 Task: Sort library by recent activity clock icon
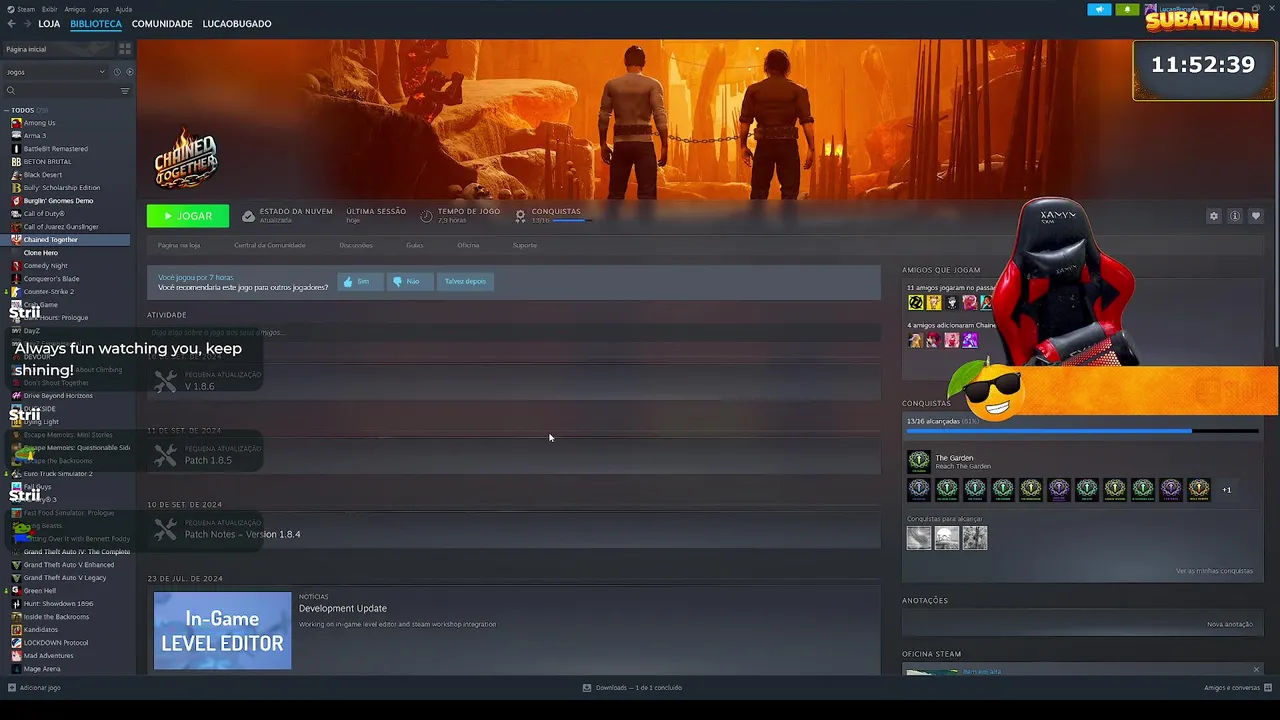(x=117, y=72)
